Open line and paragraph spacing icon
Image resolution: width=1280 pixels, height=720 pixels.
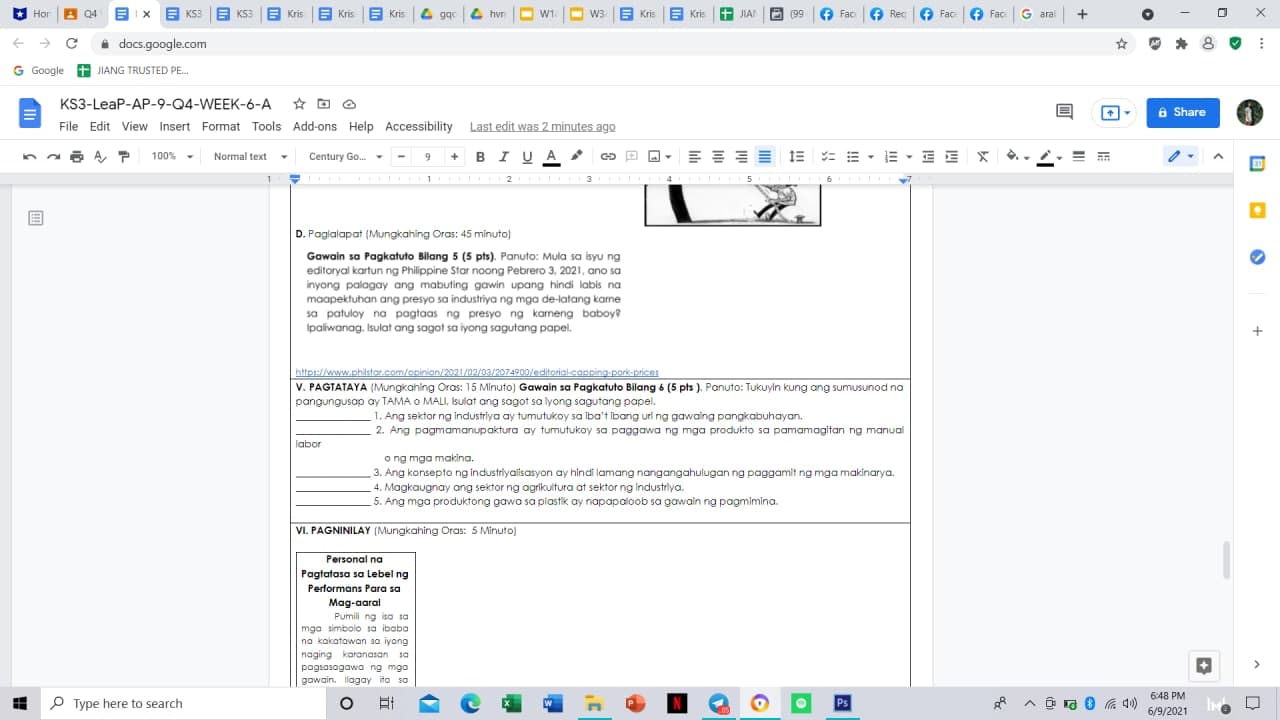pyautogui.click(x=797, y=157)
